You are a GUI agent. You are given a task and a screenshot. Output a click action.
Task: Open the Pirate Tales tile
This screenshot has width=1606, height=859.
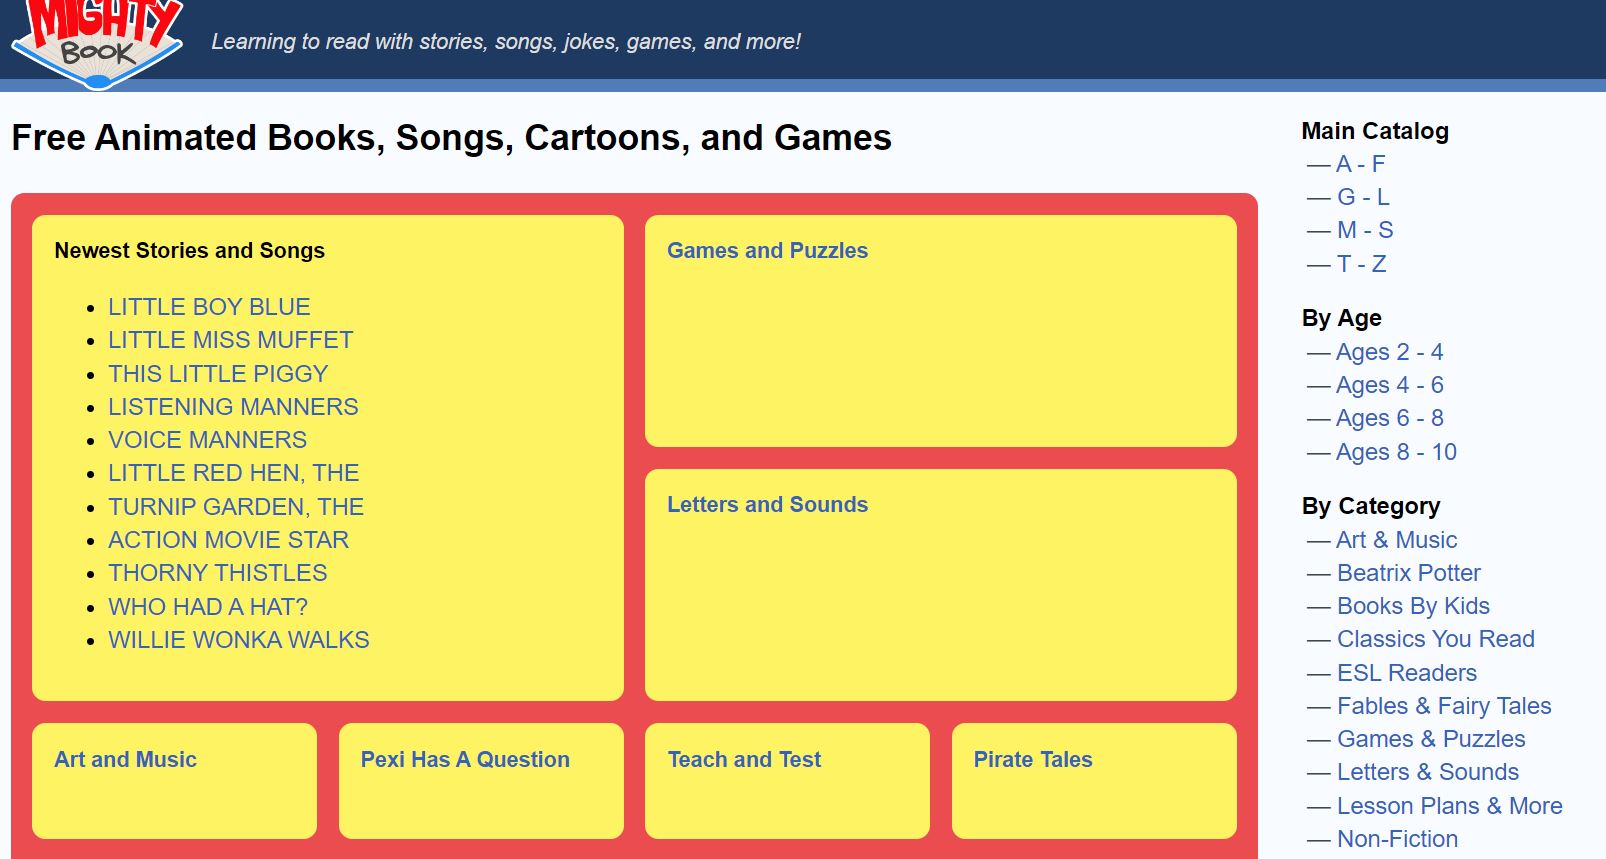click(x=1033, y=760)
